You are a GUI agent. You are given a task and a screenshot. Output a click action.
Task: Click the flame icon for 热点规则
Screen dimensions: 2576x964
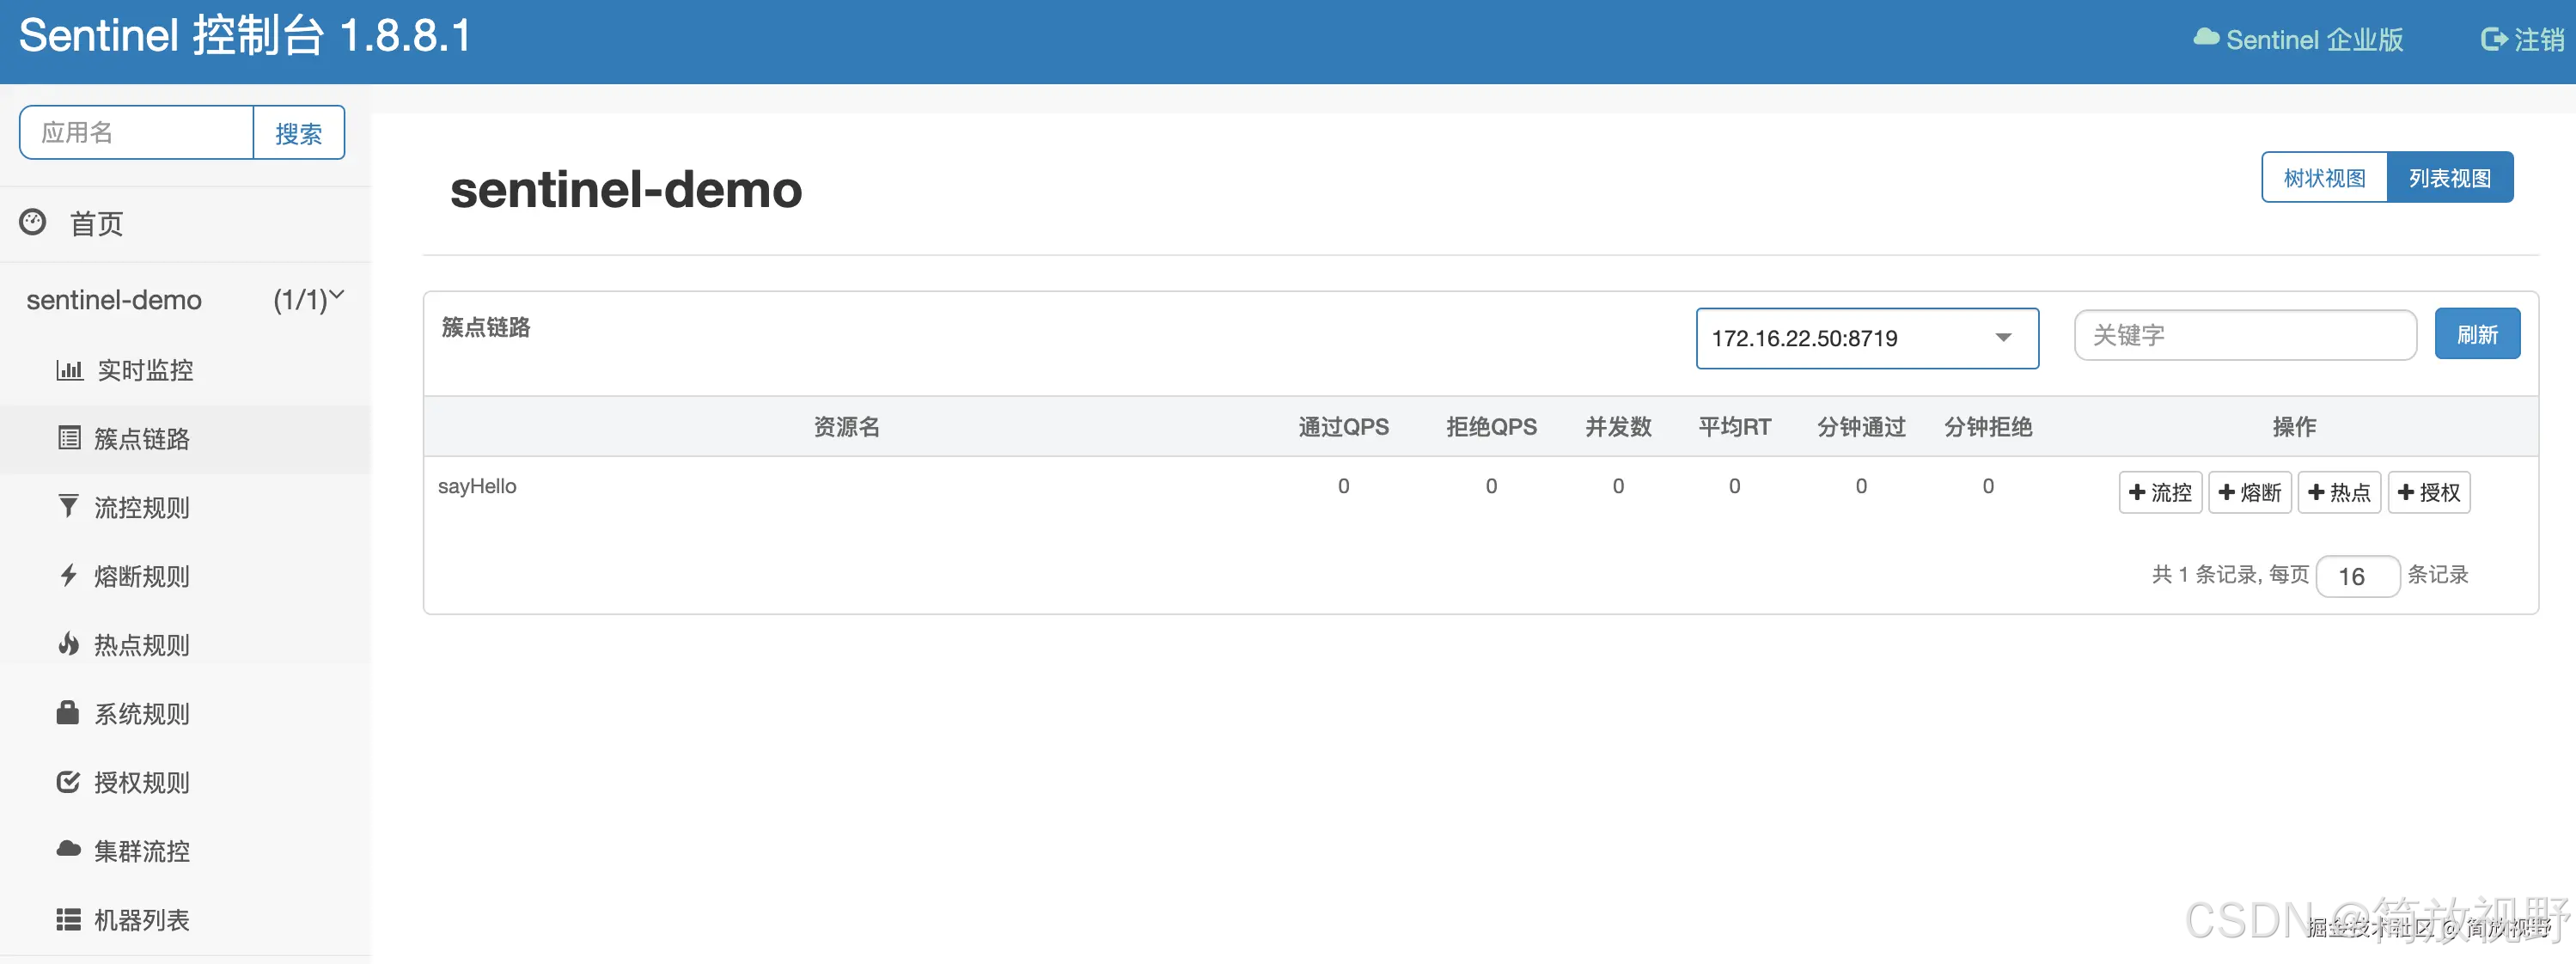68,644
